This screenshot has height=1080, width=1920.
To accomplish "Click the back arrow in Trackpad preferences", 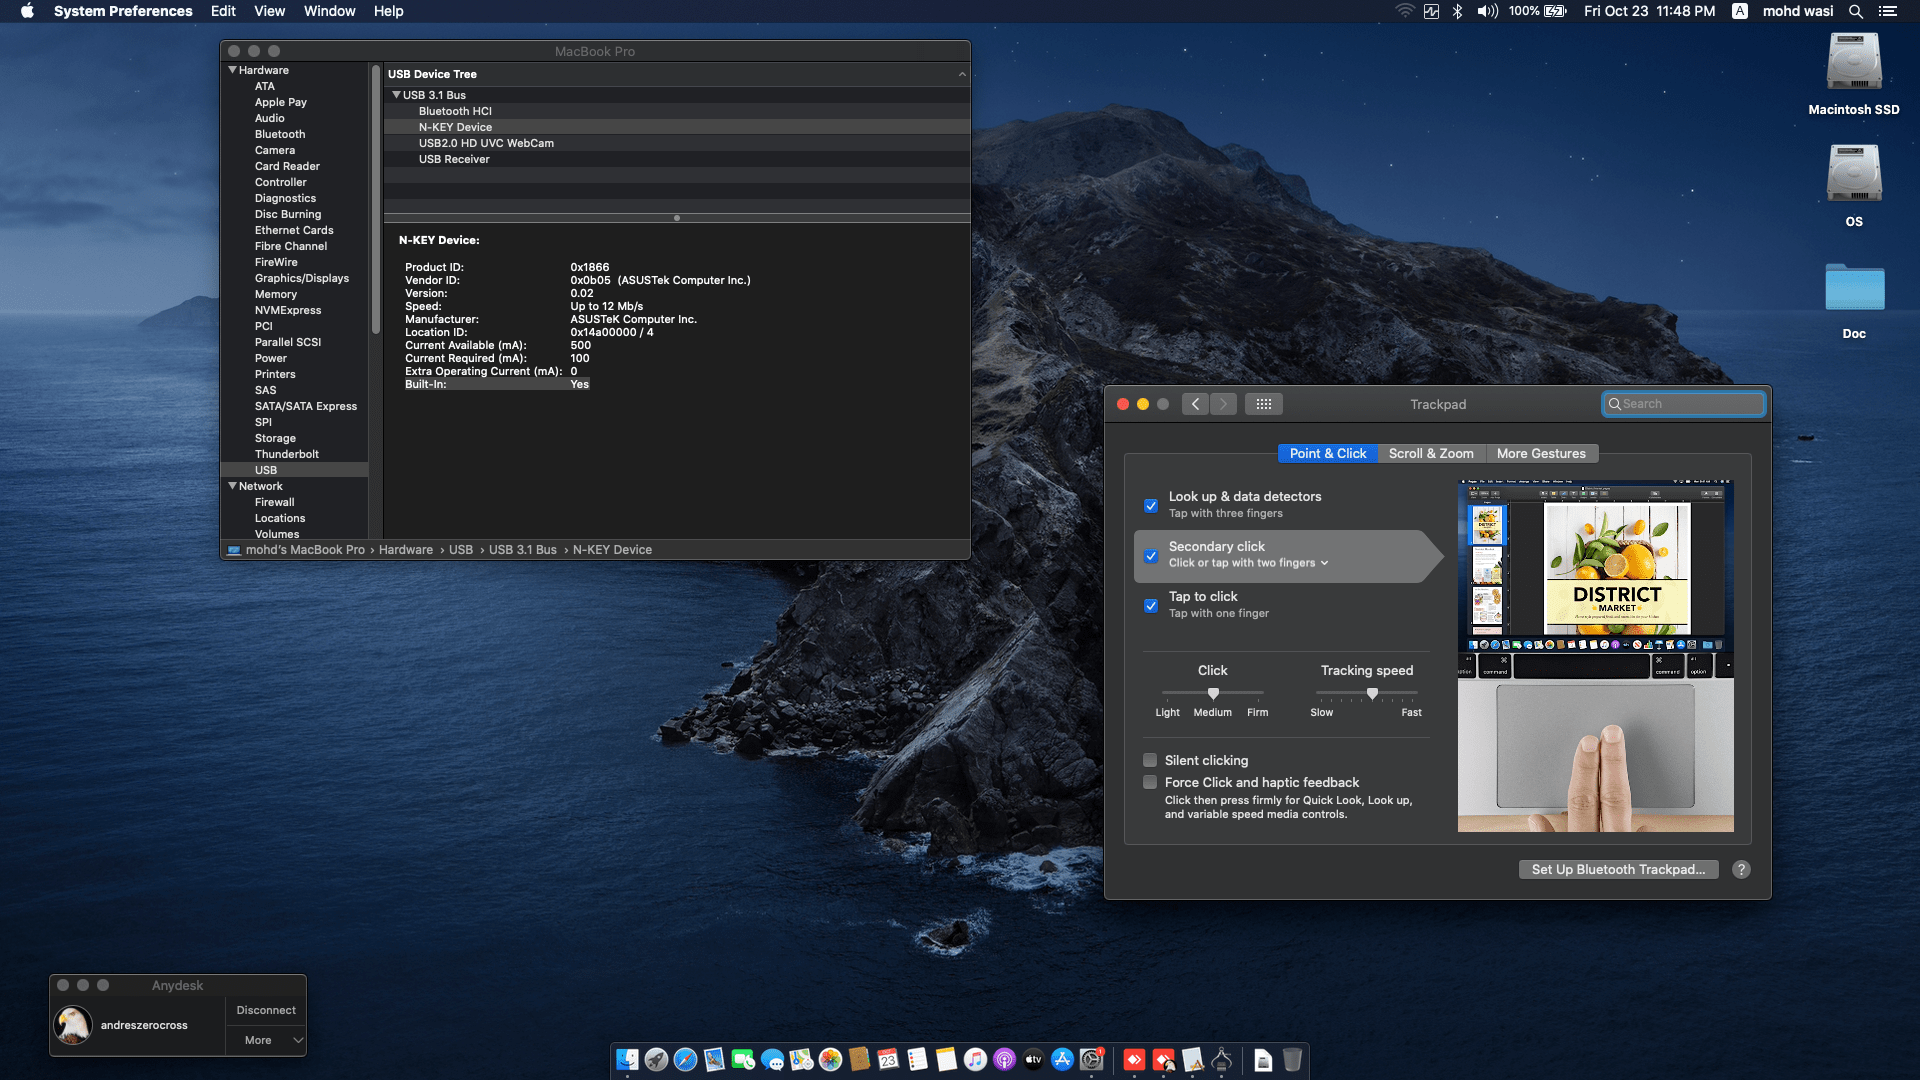I will [1195, 404].
